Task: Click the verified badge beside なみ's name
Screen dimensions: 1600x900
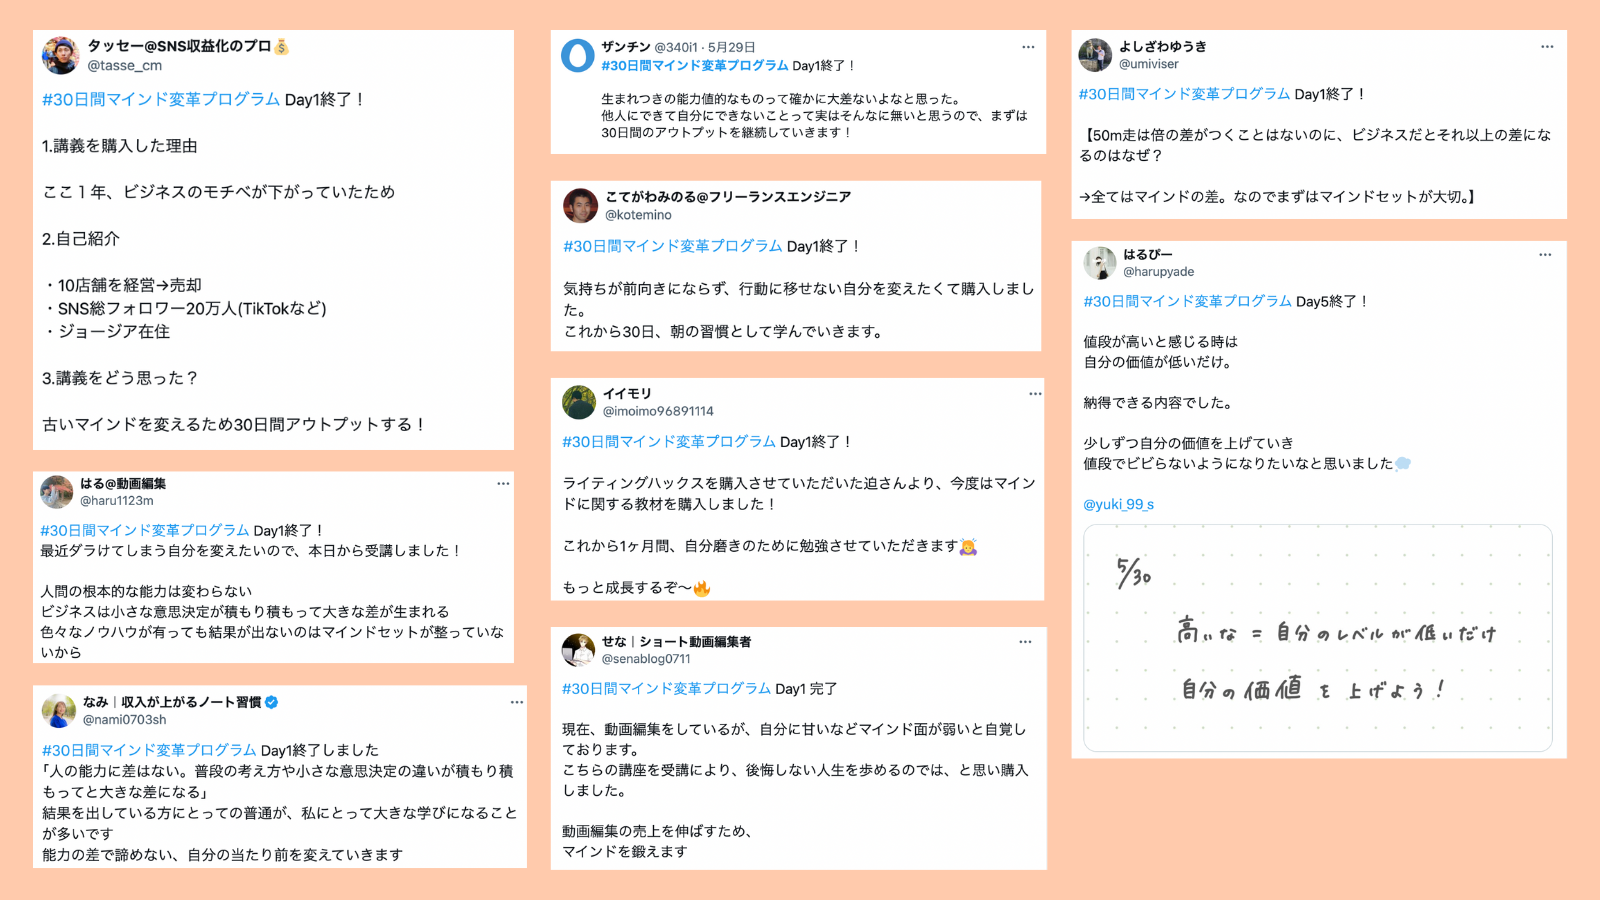Action: (x=272, y=702)
